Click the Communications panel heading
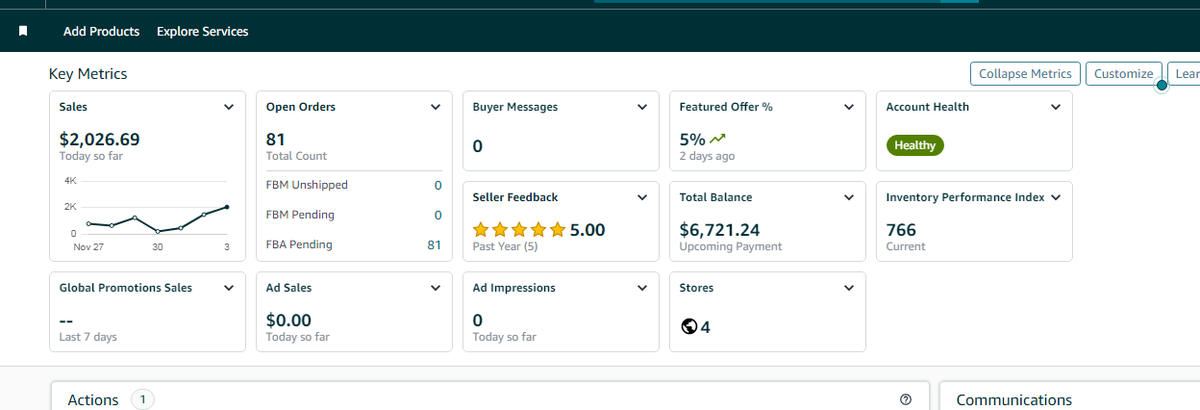1200x410 pixels. coord(1014,400)
